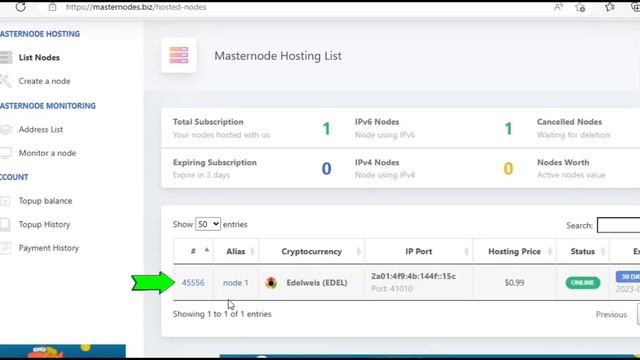The height and width of the screenshot is (360, 640).
Task: Click the Topup History icon
Action: pyautogui.click(x=5, y=224)
